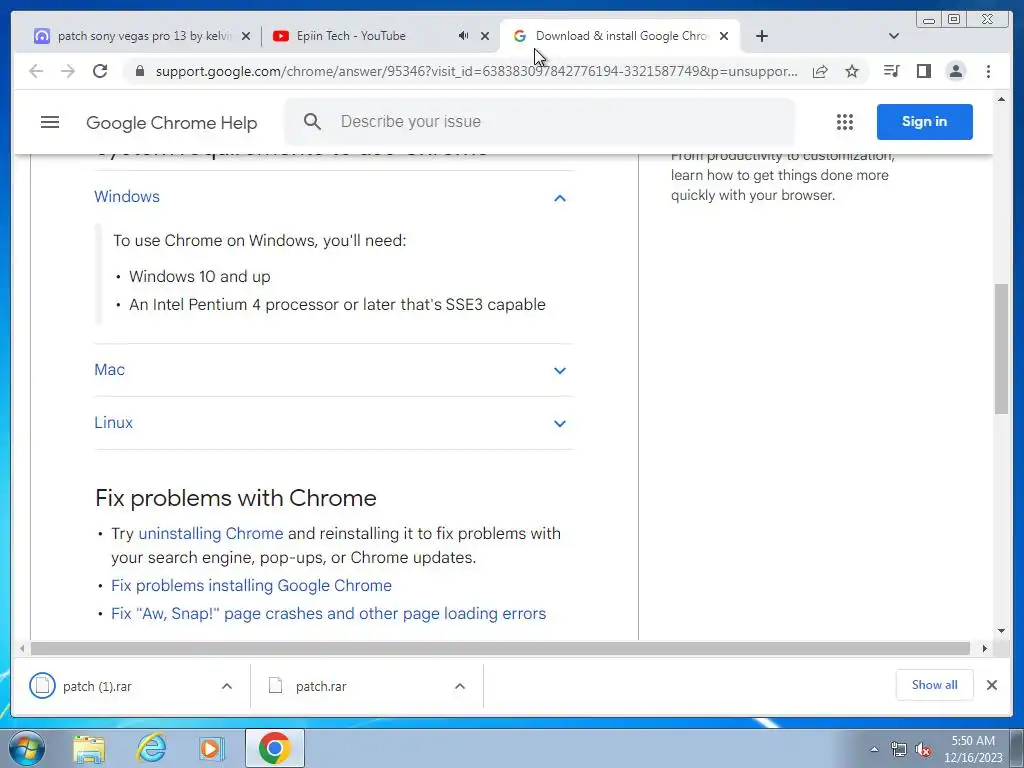
Task: Click the browser forward arrow
Action: point(68,71)
